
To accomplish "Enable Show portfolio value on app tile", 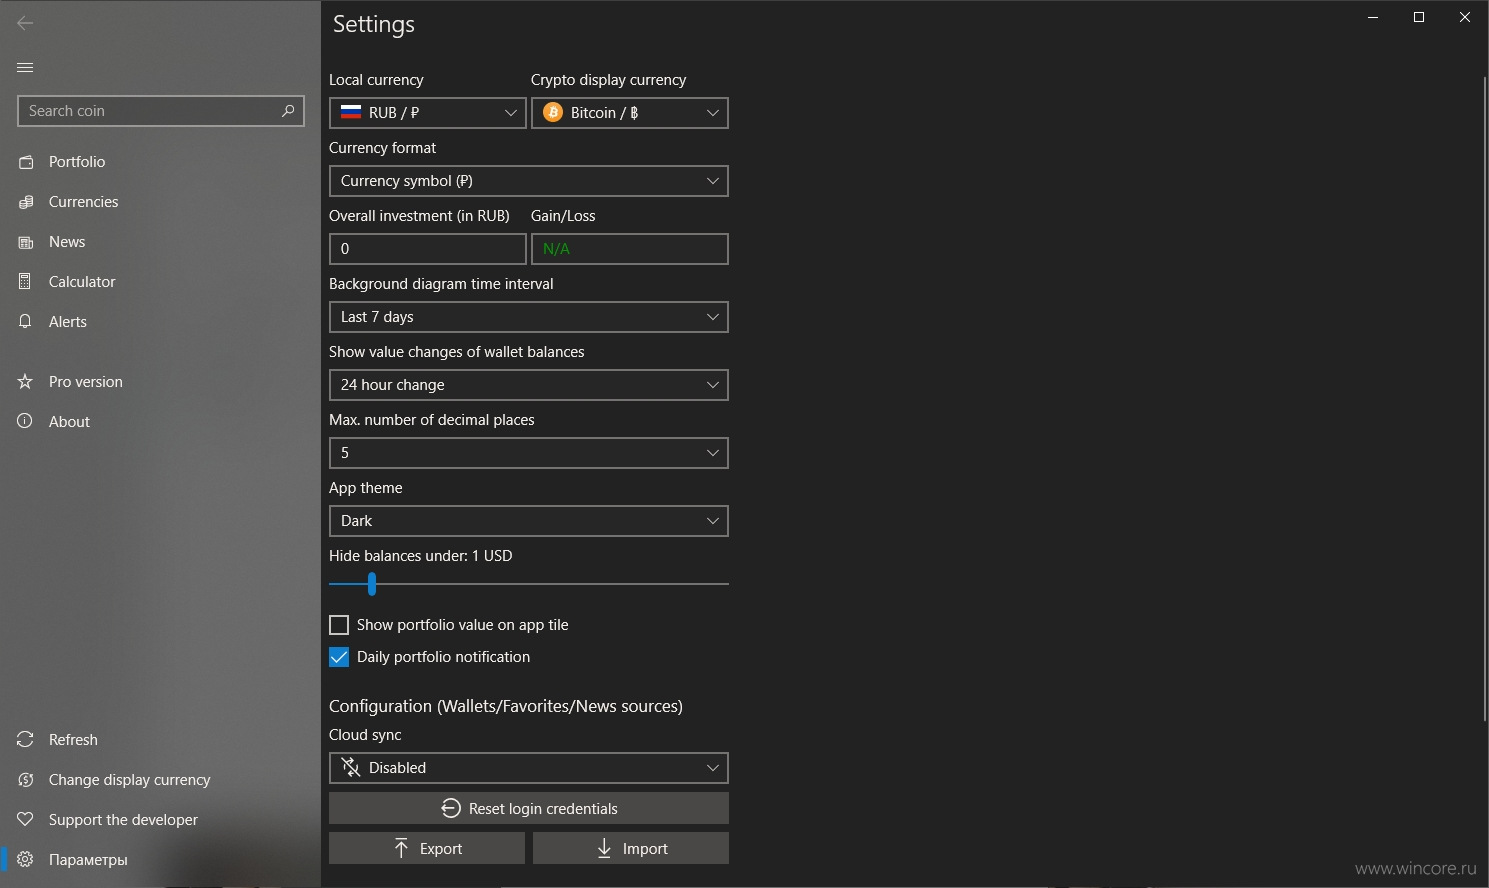I will click(x=339, y=625).
